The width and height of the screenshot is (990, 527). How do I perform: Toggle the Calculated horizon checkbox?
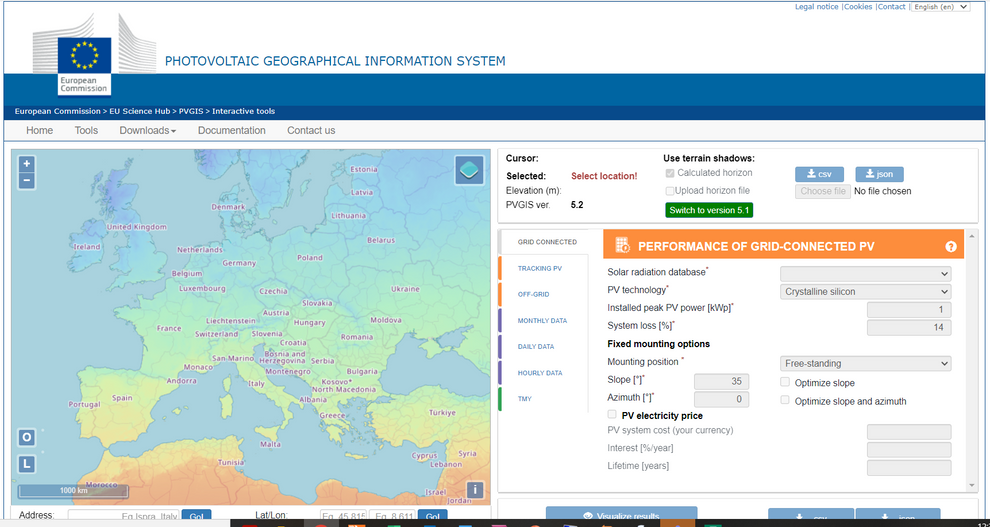point(670,173)
